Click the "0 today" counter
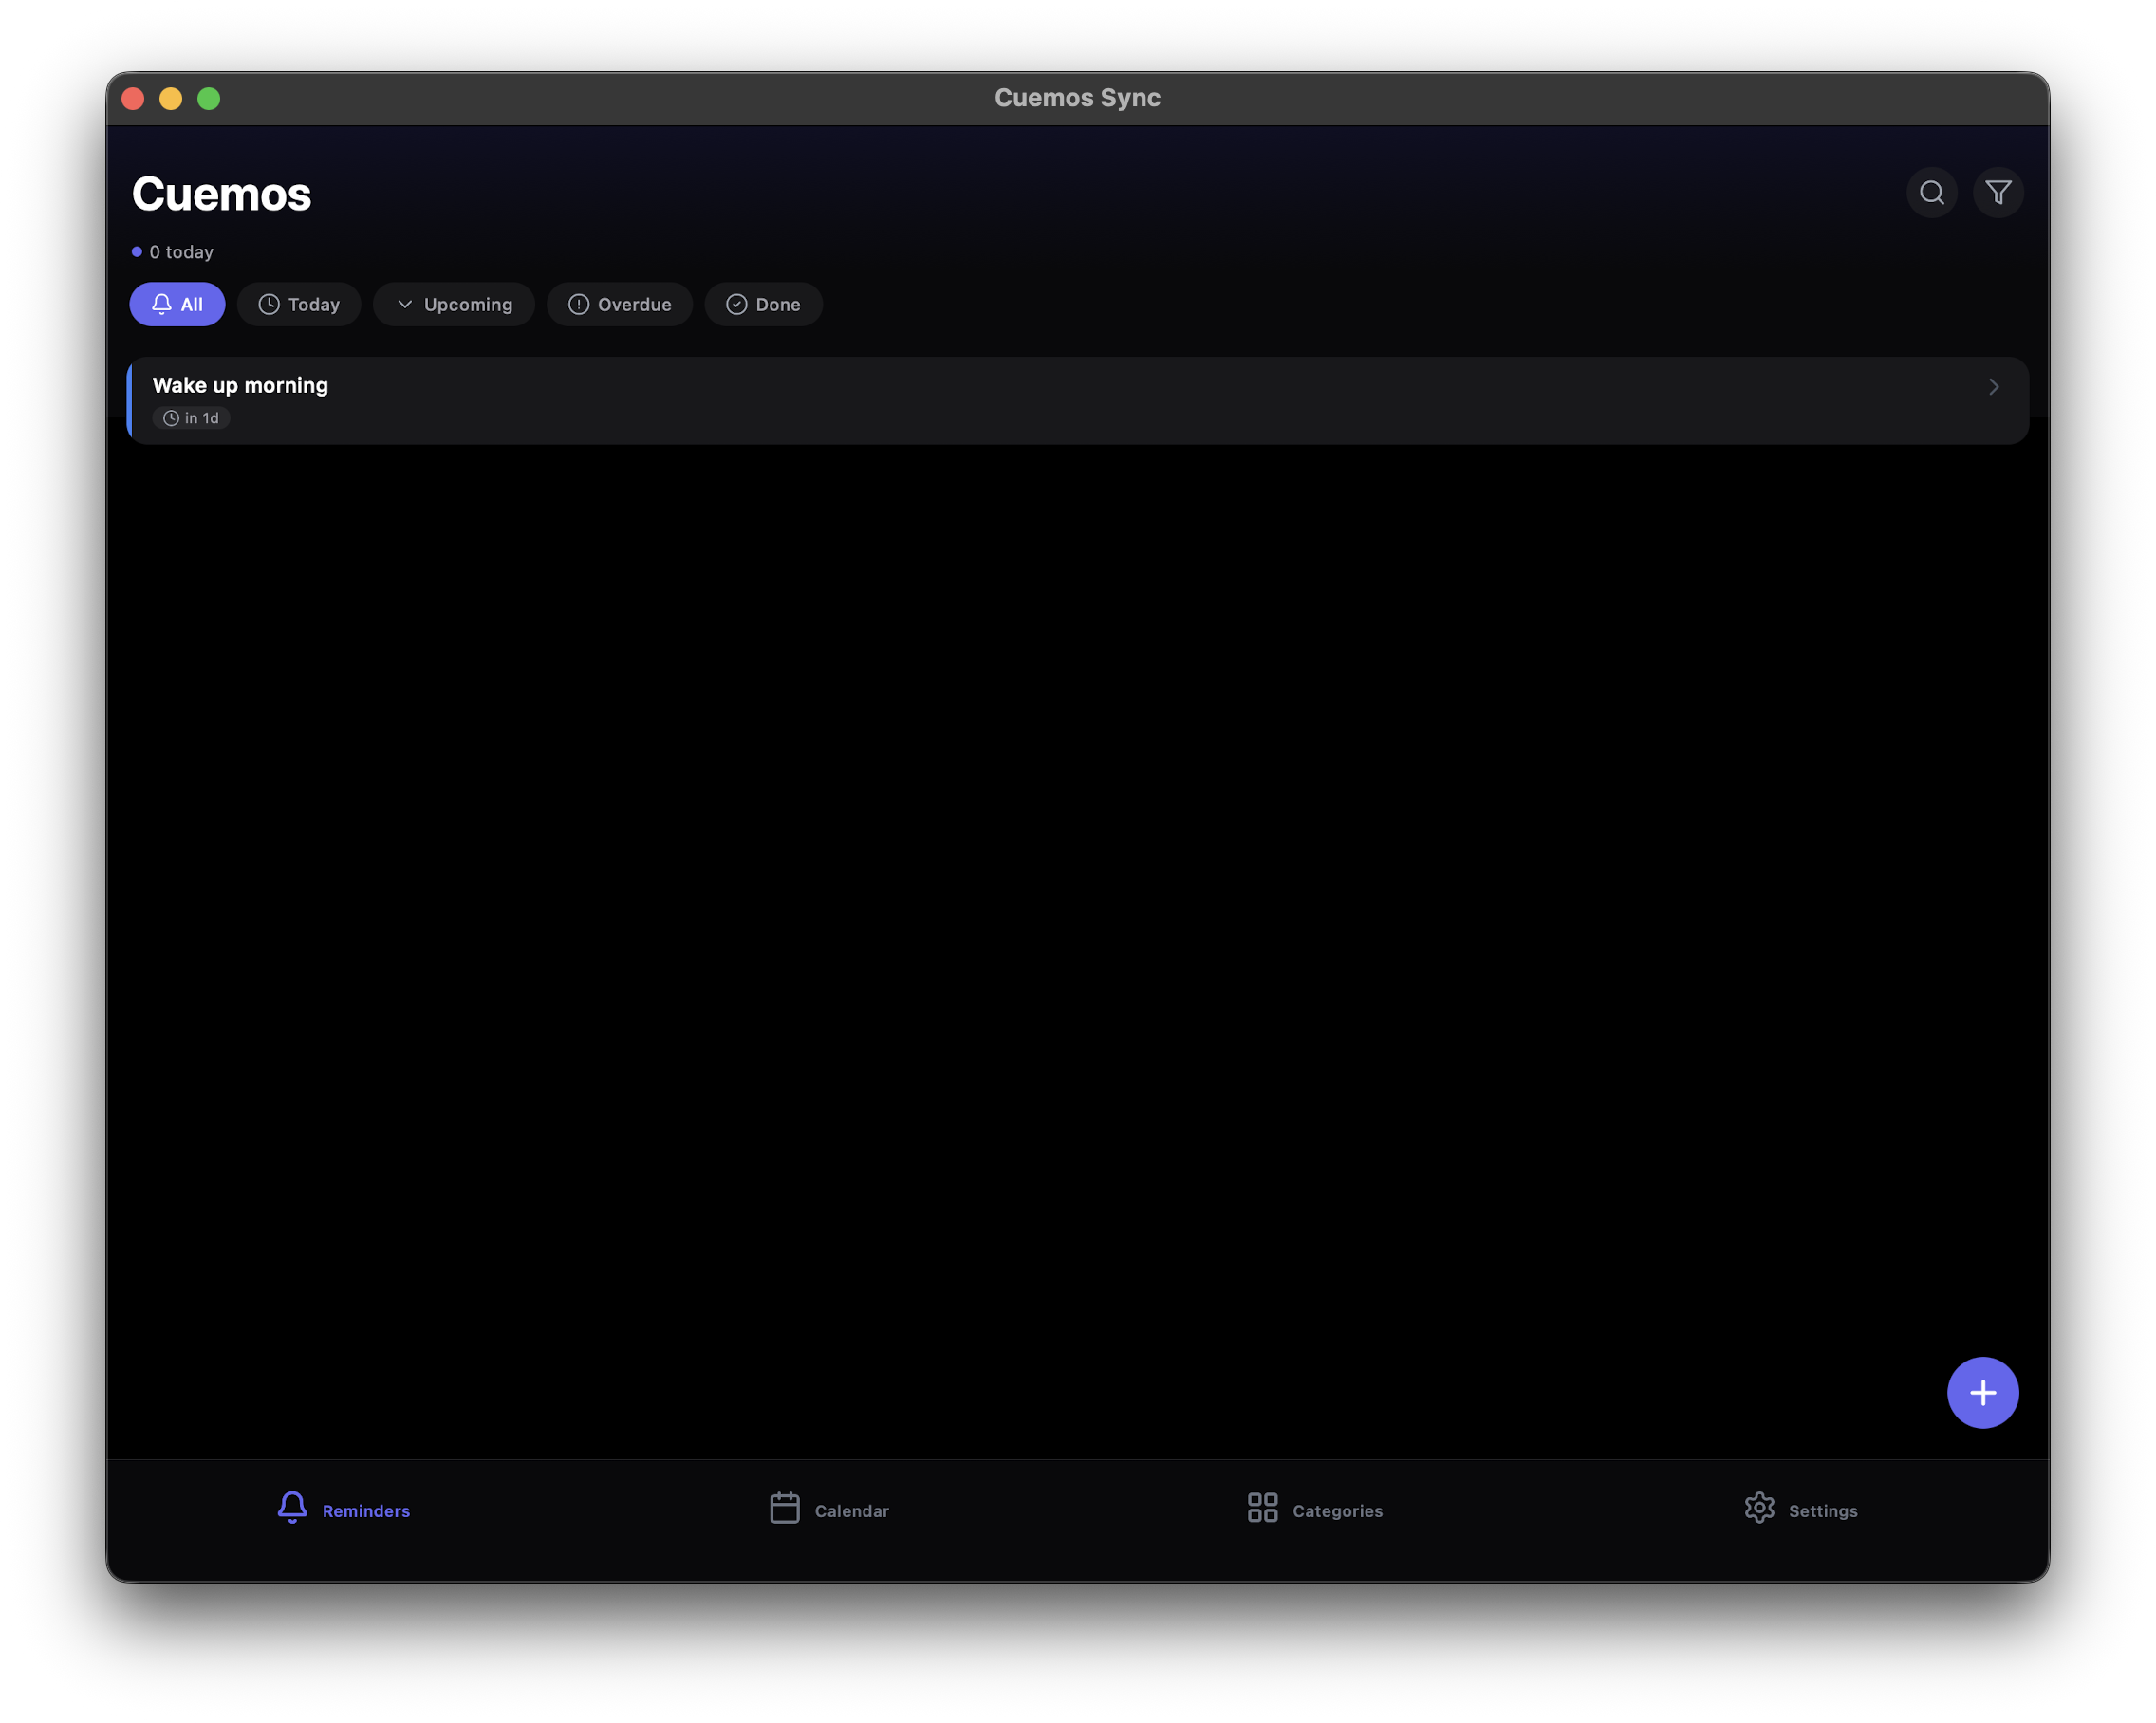The width and height of the screenshot is (2156, 1723). [x=180, y=252]
